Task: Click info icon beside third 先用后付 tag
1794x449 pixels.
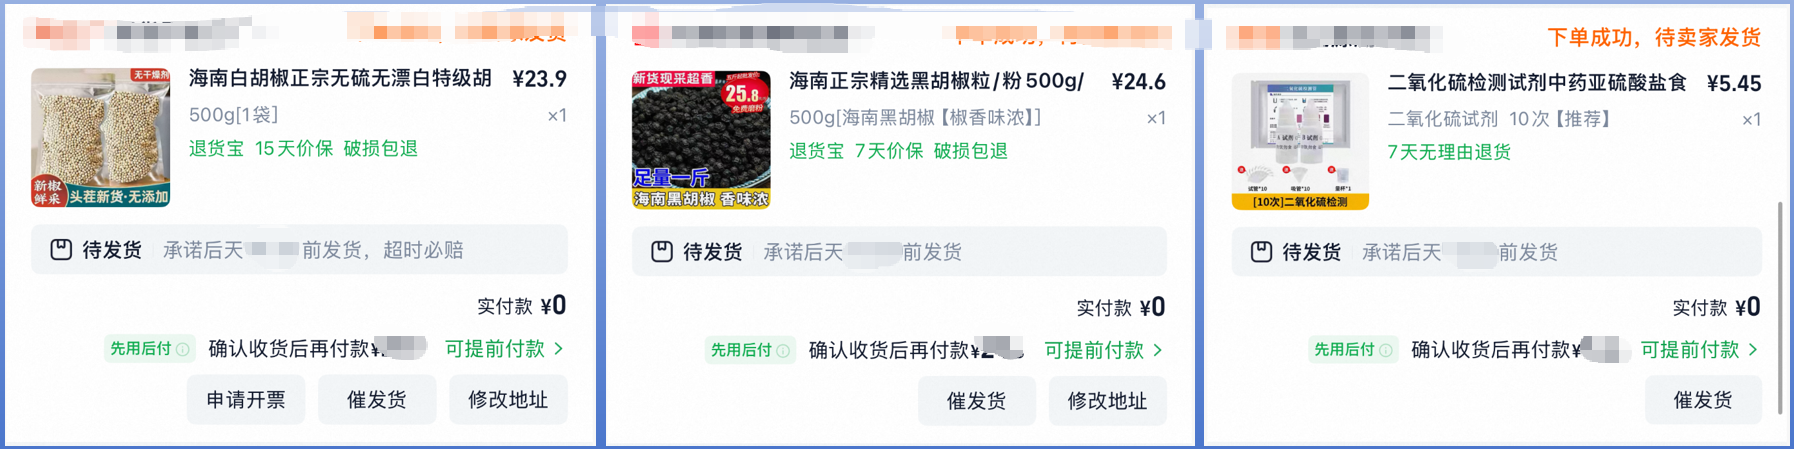Action: (x=1386, y=350)
